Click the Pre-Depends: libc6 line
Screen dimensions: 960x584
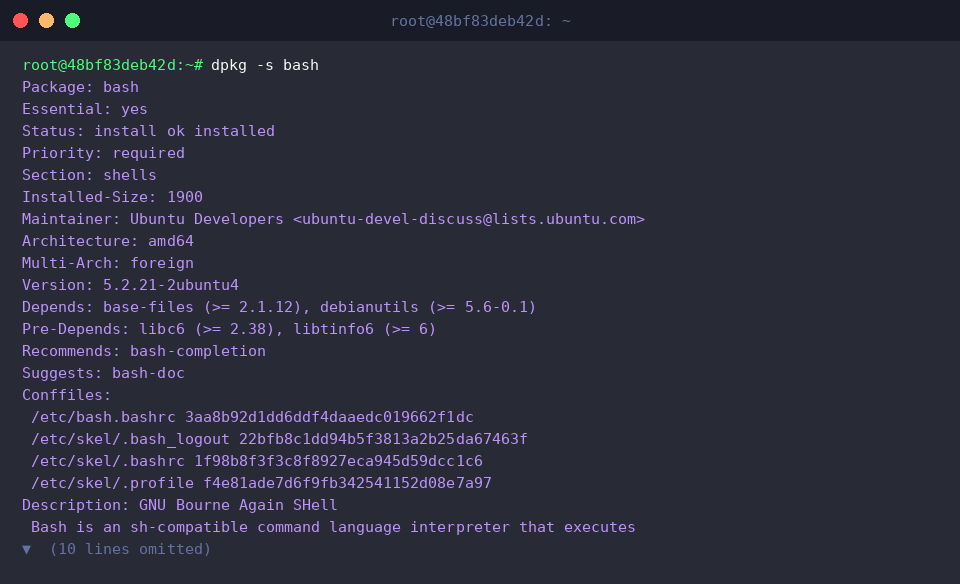tap(229, 329)
